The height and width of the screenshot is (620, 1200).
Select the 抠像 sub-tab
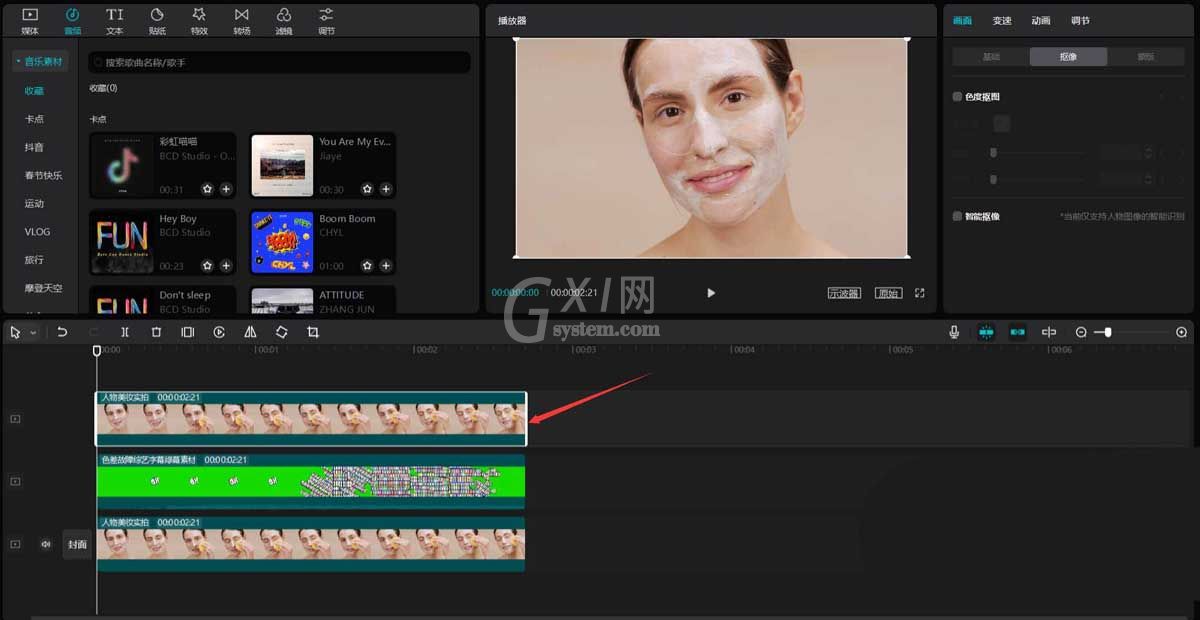(1068, 57)
